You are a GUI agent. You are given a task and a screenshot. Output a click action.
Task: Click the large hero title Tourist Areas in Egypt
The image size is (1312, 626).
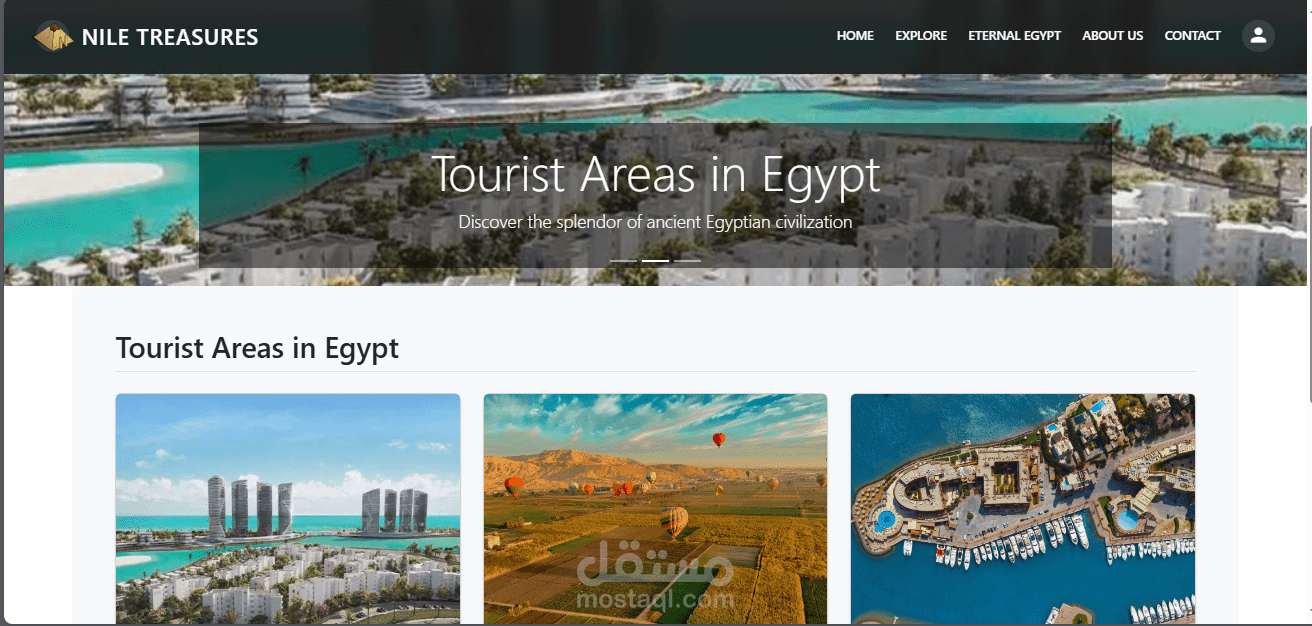click(656, 174)
